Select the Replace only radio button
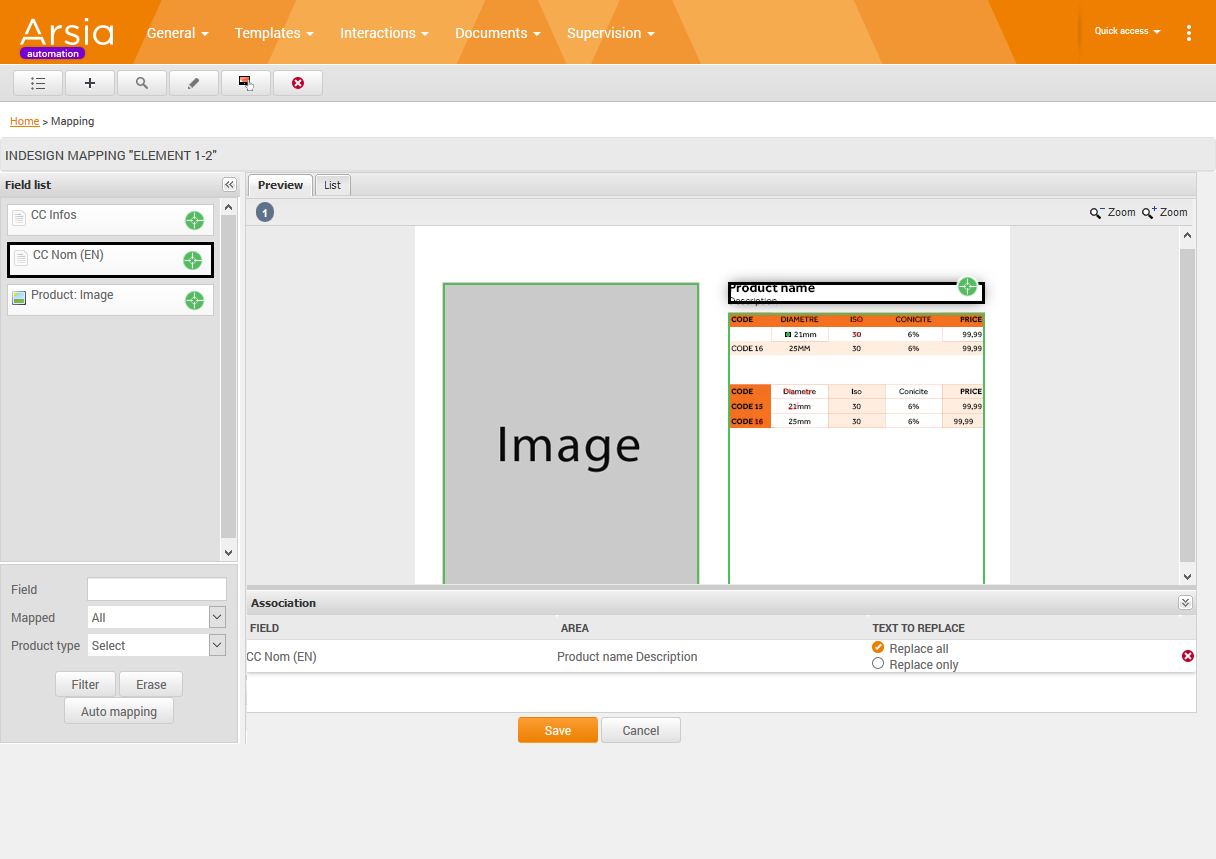Image resolution: width=1216 pixels, height=859 pixels. pyautogui.click(x=878, y=664)
